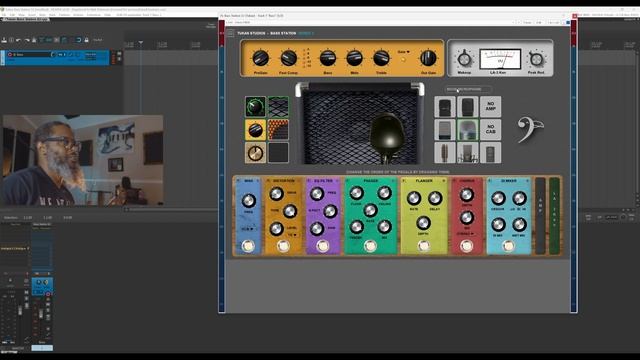Image resolution: width=640 pixels, height=360 pixels.
Task: Select the tan amp head model
Action: (x=256, y=153)
